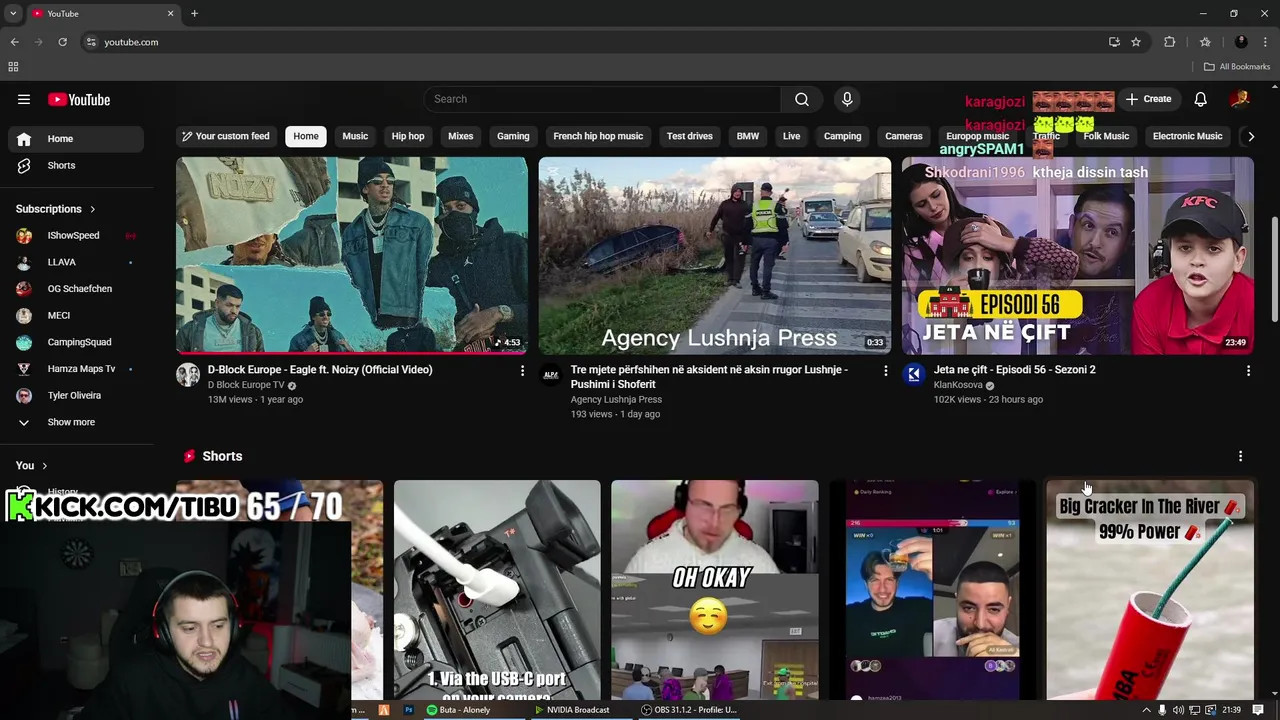This screenshot has height=720, width=1280.
Task: Open Shorts in sidebar
Action: point(76,165)
